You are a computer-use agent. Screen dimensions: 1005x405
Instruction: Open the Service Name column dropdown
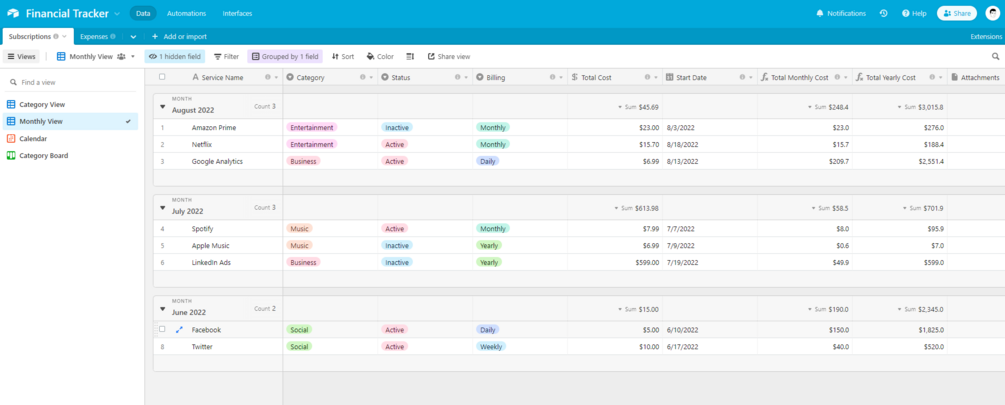tap(276, 78)
